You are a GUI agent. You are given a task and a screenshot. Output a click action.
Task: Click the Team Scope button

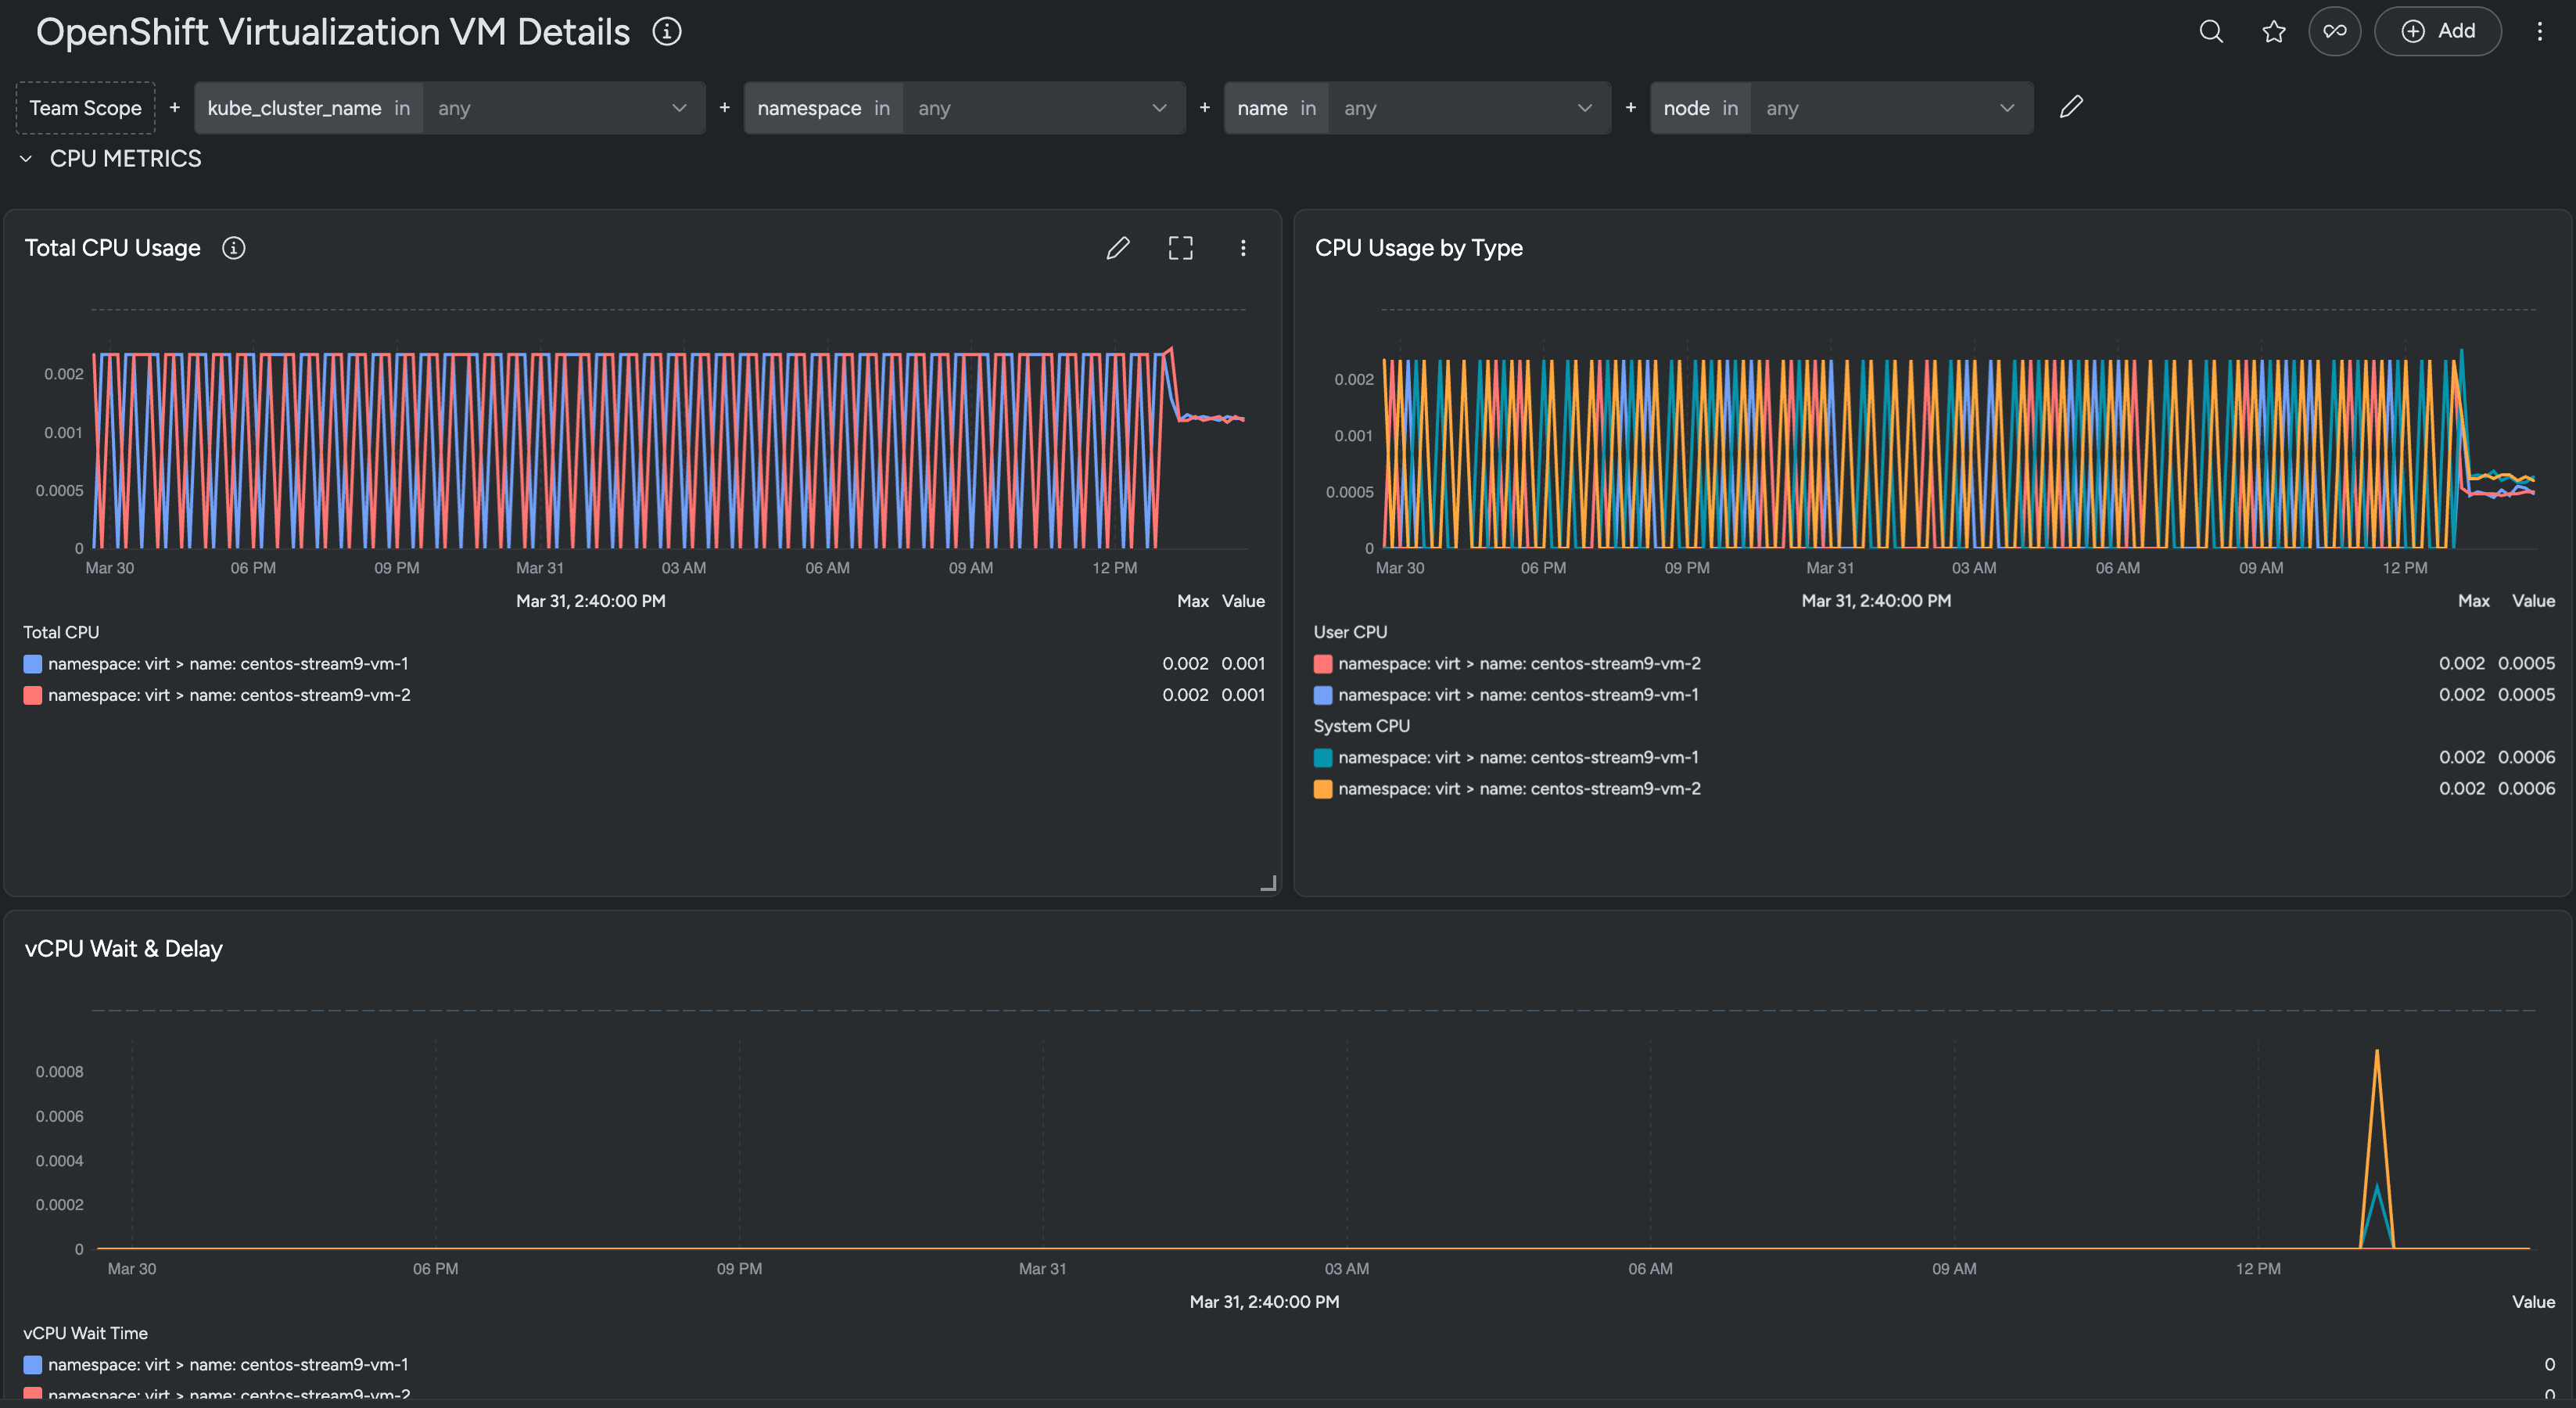(x=85, y=108)
